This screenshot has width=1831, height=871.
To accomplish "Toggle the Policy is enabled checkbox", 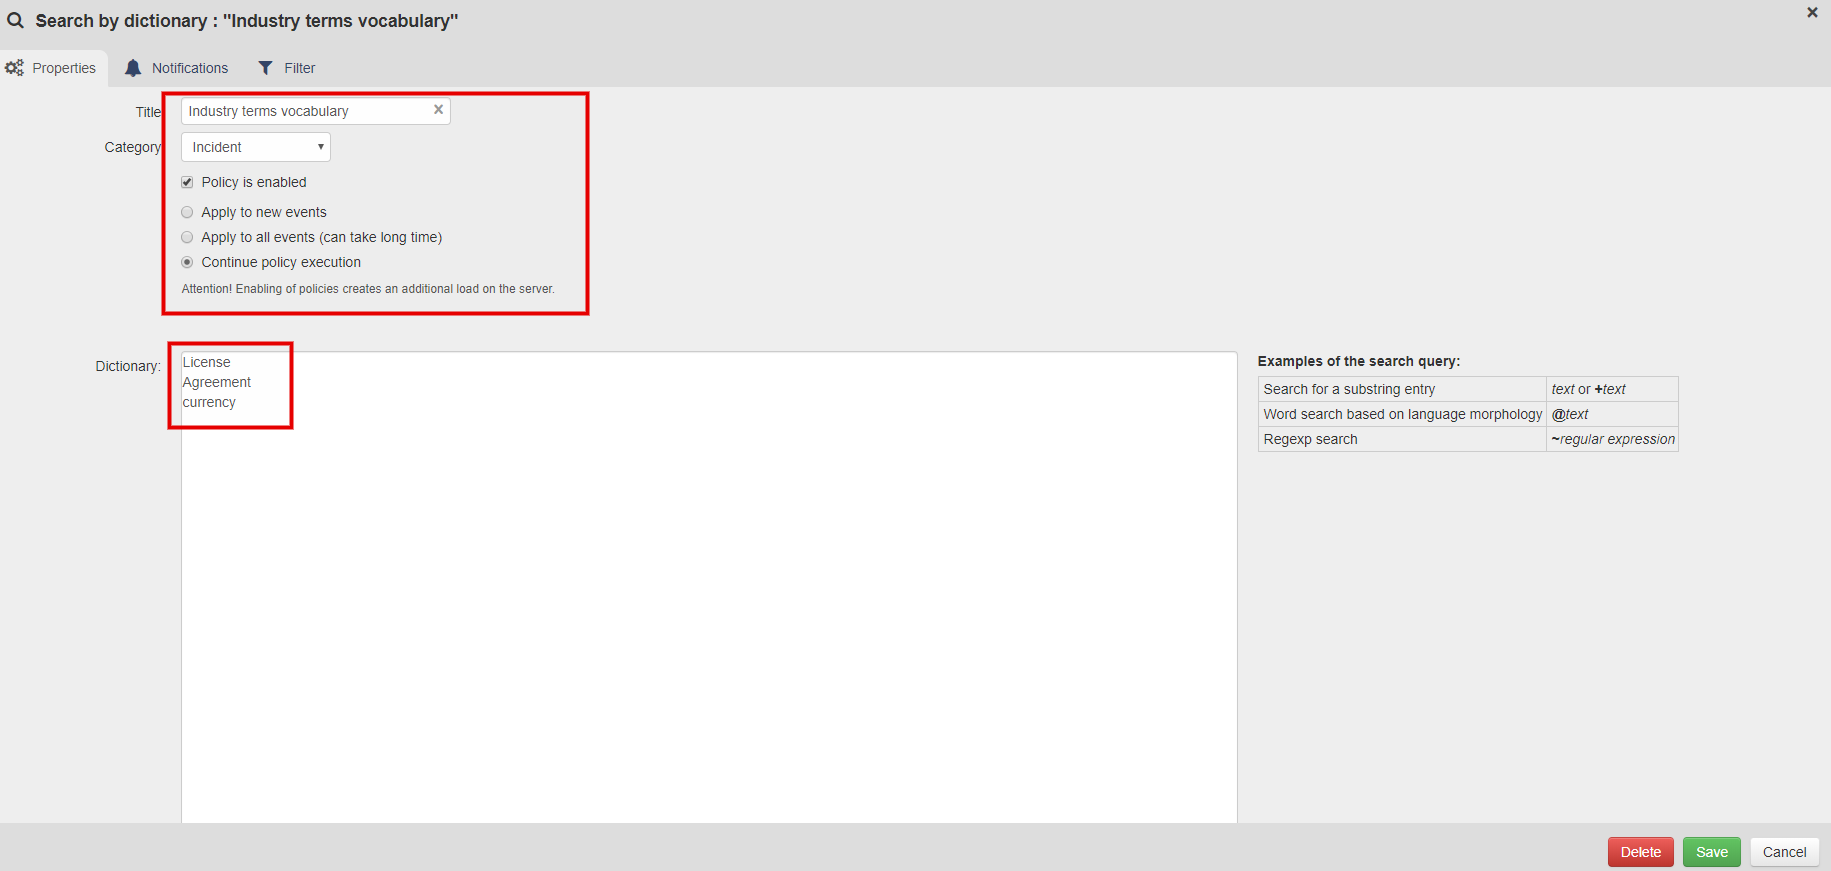I will [187, 182].
